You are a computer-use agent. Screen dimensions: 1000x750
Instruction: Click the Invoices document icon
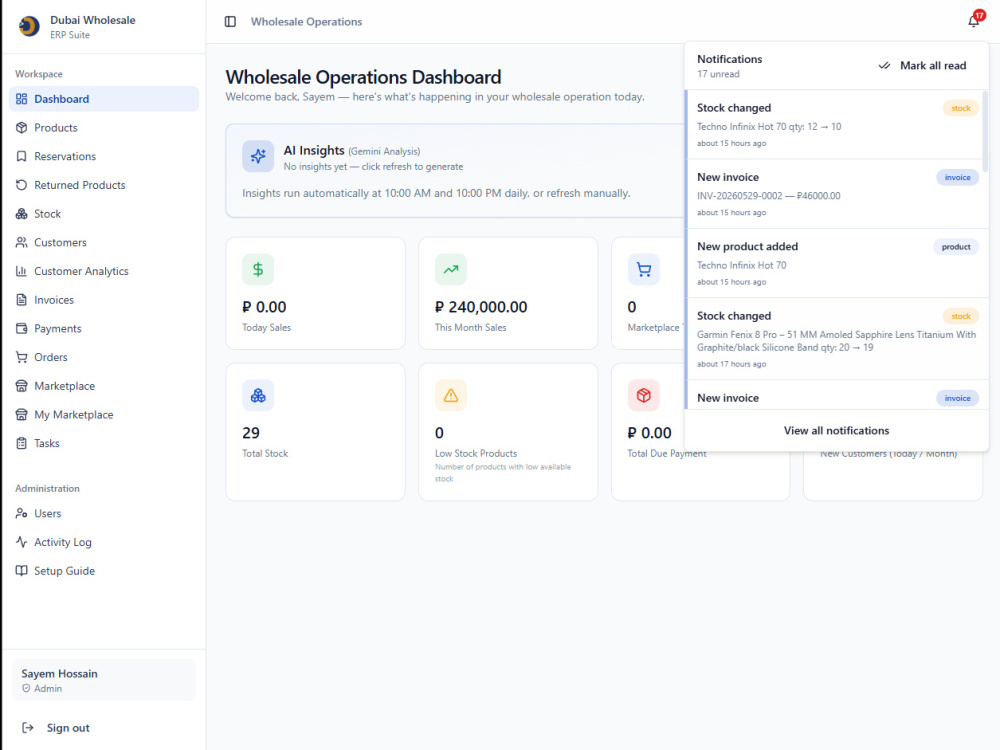[x=22, y=300]
